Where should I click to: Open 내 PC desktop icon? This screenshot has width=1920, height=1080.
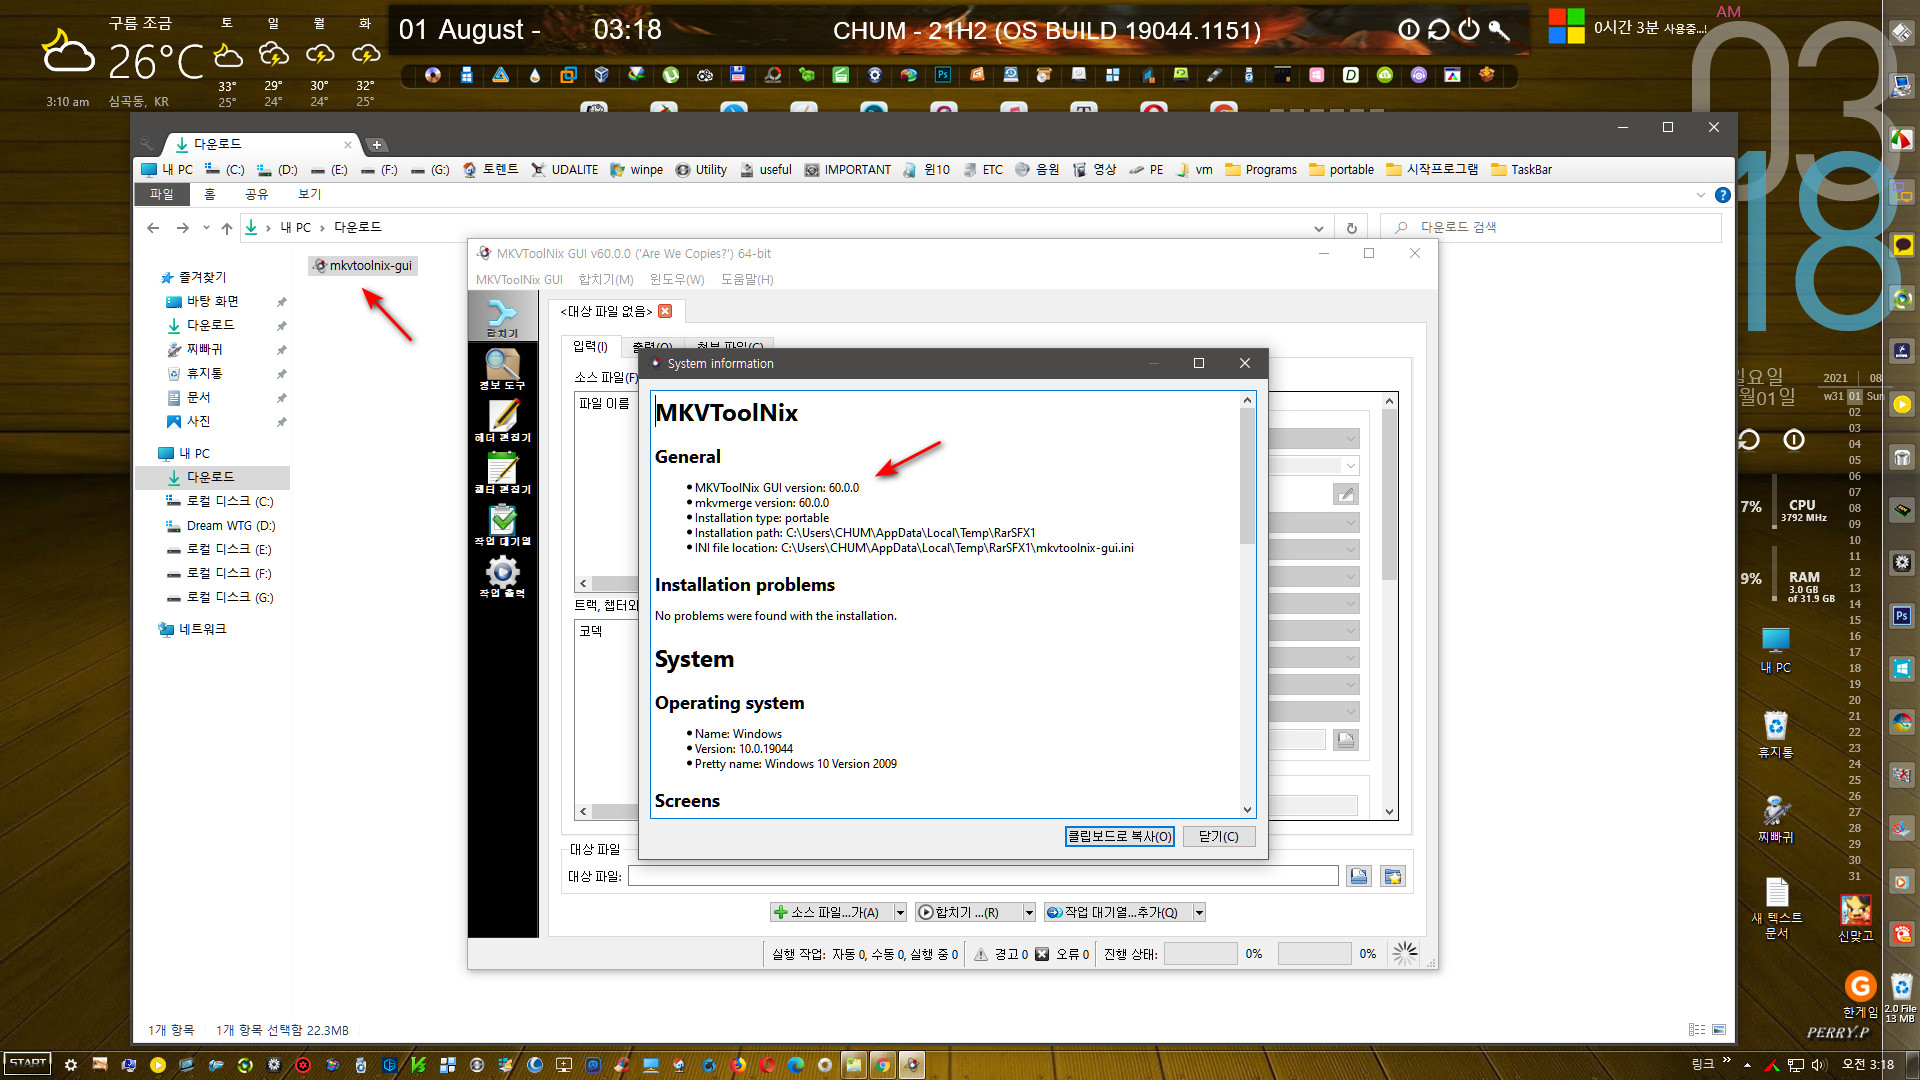[x=1776, y=650]
